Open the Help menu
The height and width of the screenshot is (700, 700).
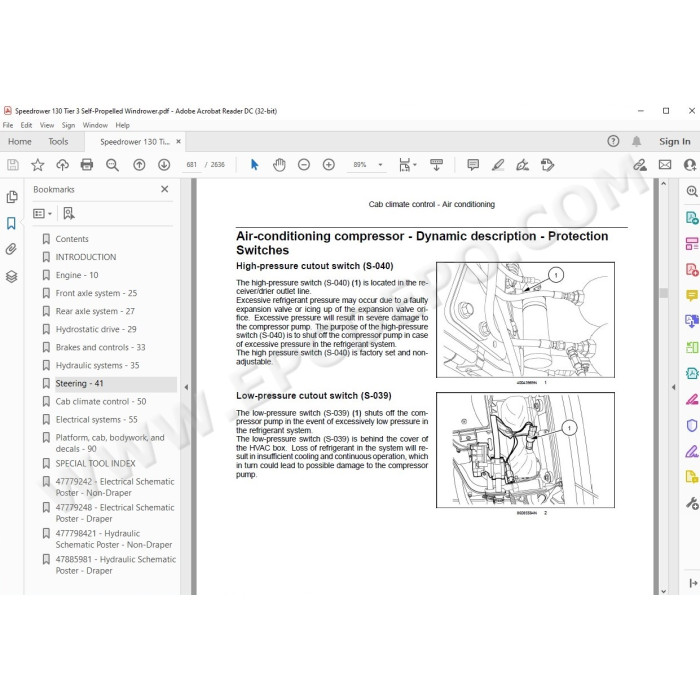pyautogui.click(x=122, y=125)
